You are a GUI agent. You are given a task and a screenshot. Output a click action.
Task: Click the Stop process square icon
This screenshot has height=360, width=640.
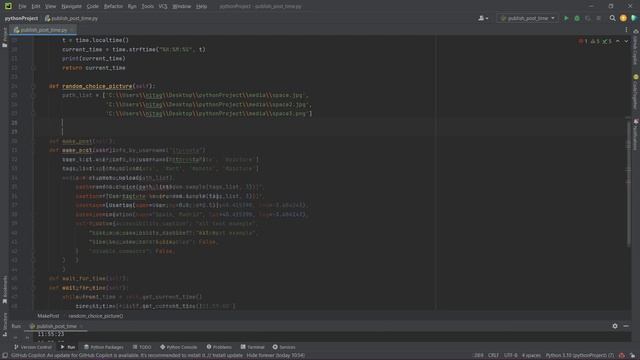(x=599, y=18)
